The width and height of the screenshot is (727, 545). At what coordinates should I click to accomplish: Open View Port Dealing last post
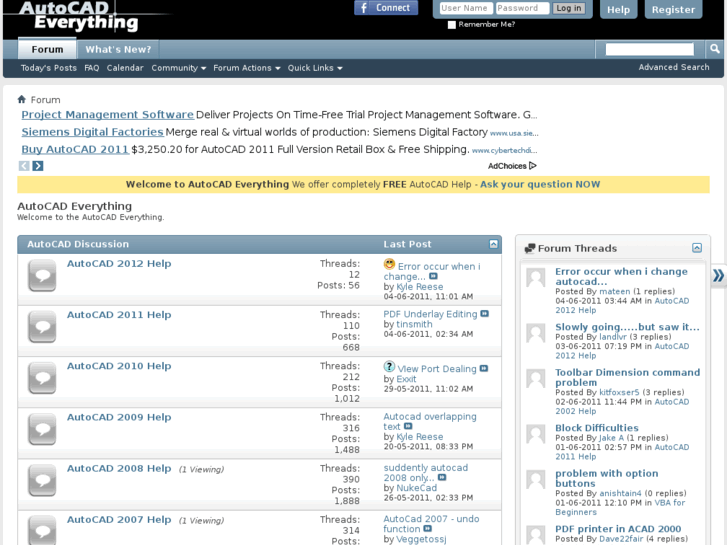click(x=437, y=369)
